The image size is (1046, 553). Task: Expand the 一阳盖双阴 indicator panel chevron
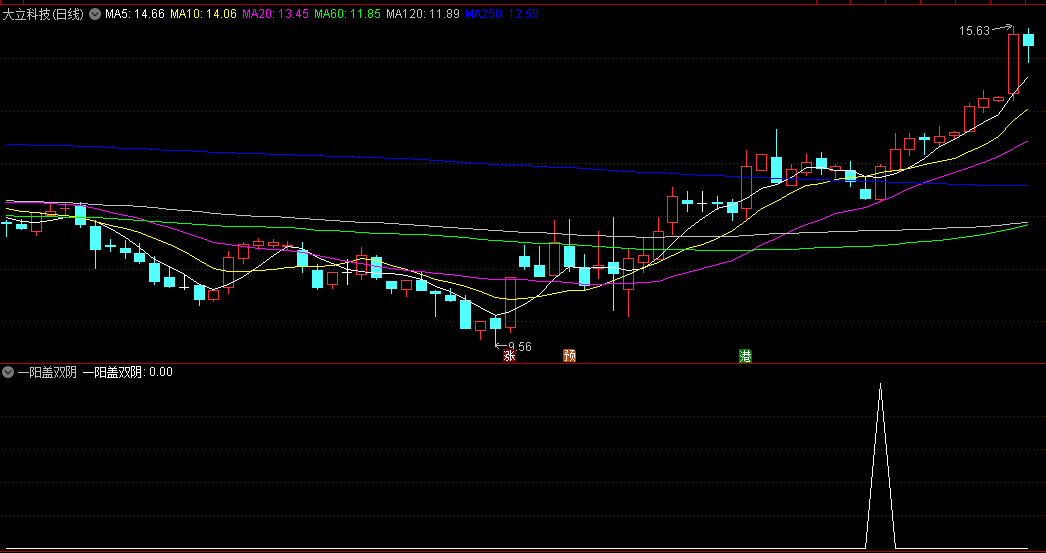click(9, 372)
